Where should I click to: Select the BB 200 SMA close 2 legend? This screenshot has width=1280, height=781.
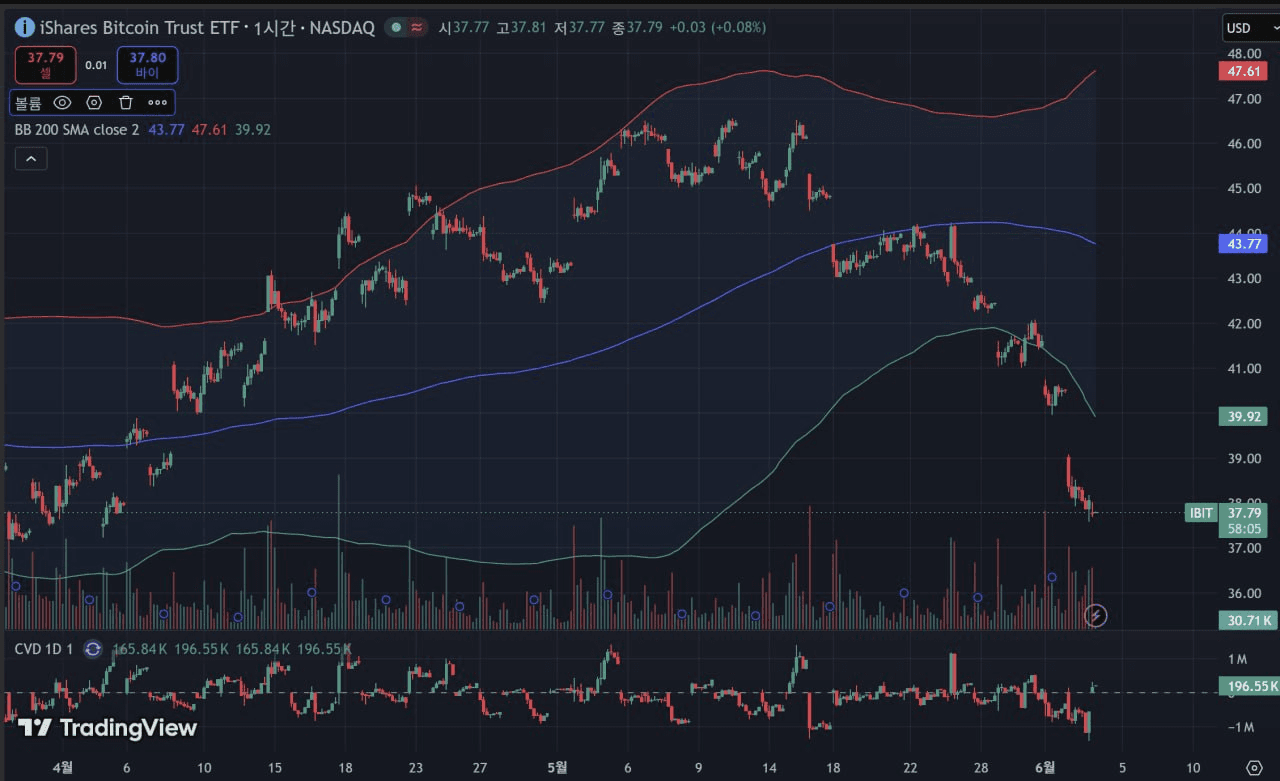coord(77,129)
